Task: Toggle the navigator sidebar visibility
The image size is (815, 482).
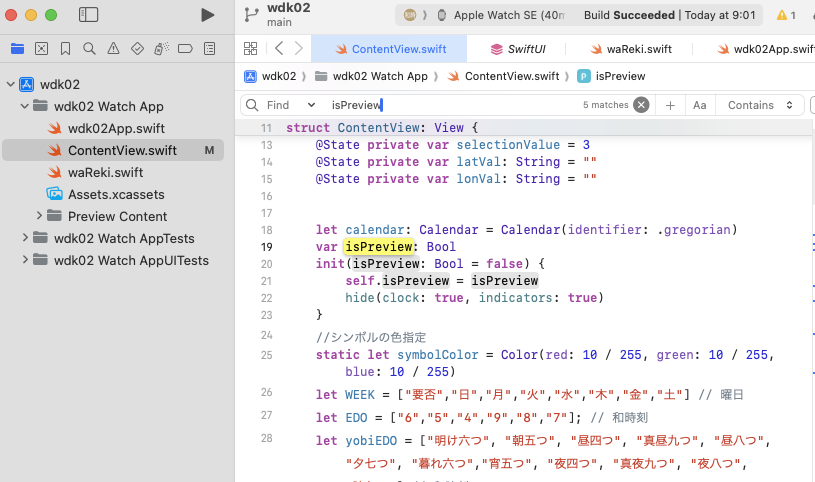Action: click(x=88, y=15)
